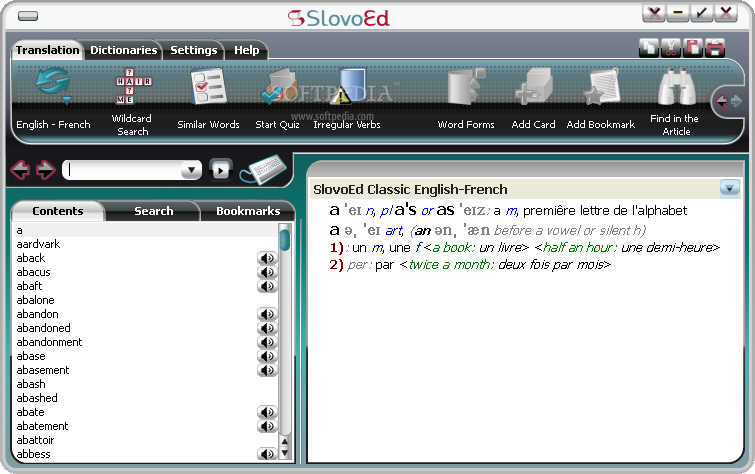The image size is (755, 474).
Task: Switch to the Contents tab
Action: [x=58, y=211]
